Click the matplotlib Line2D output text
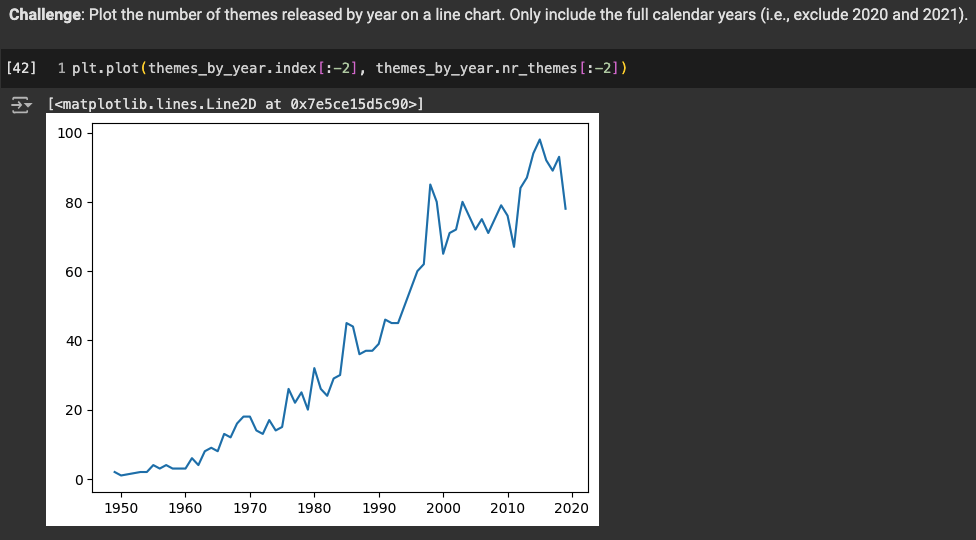This screenshot has height=540, width=976. [236, 104]
